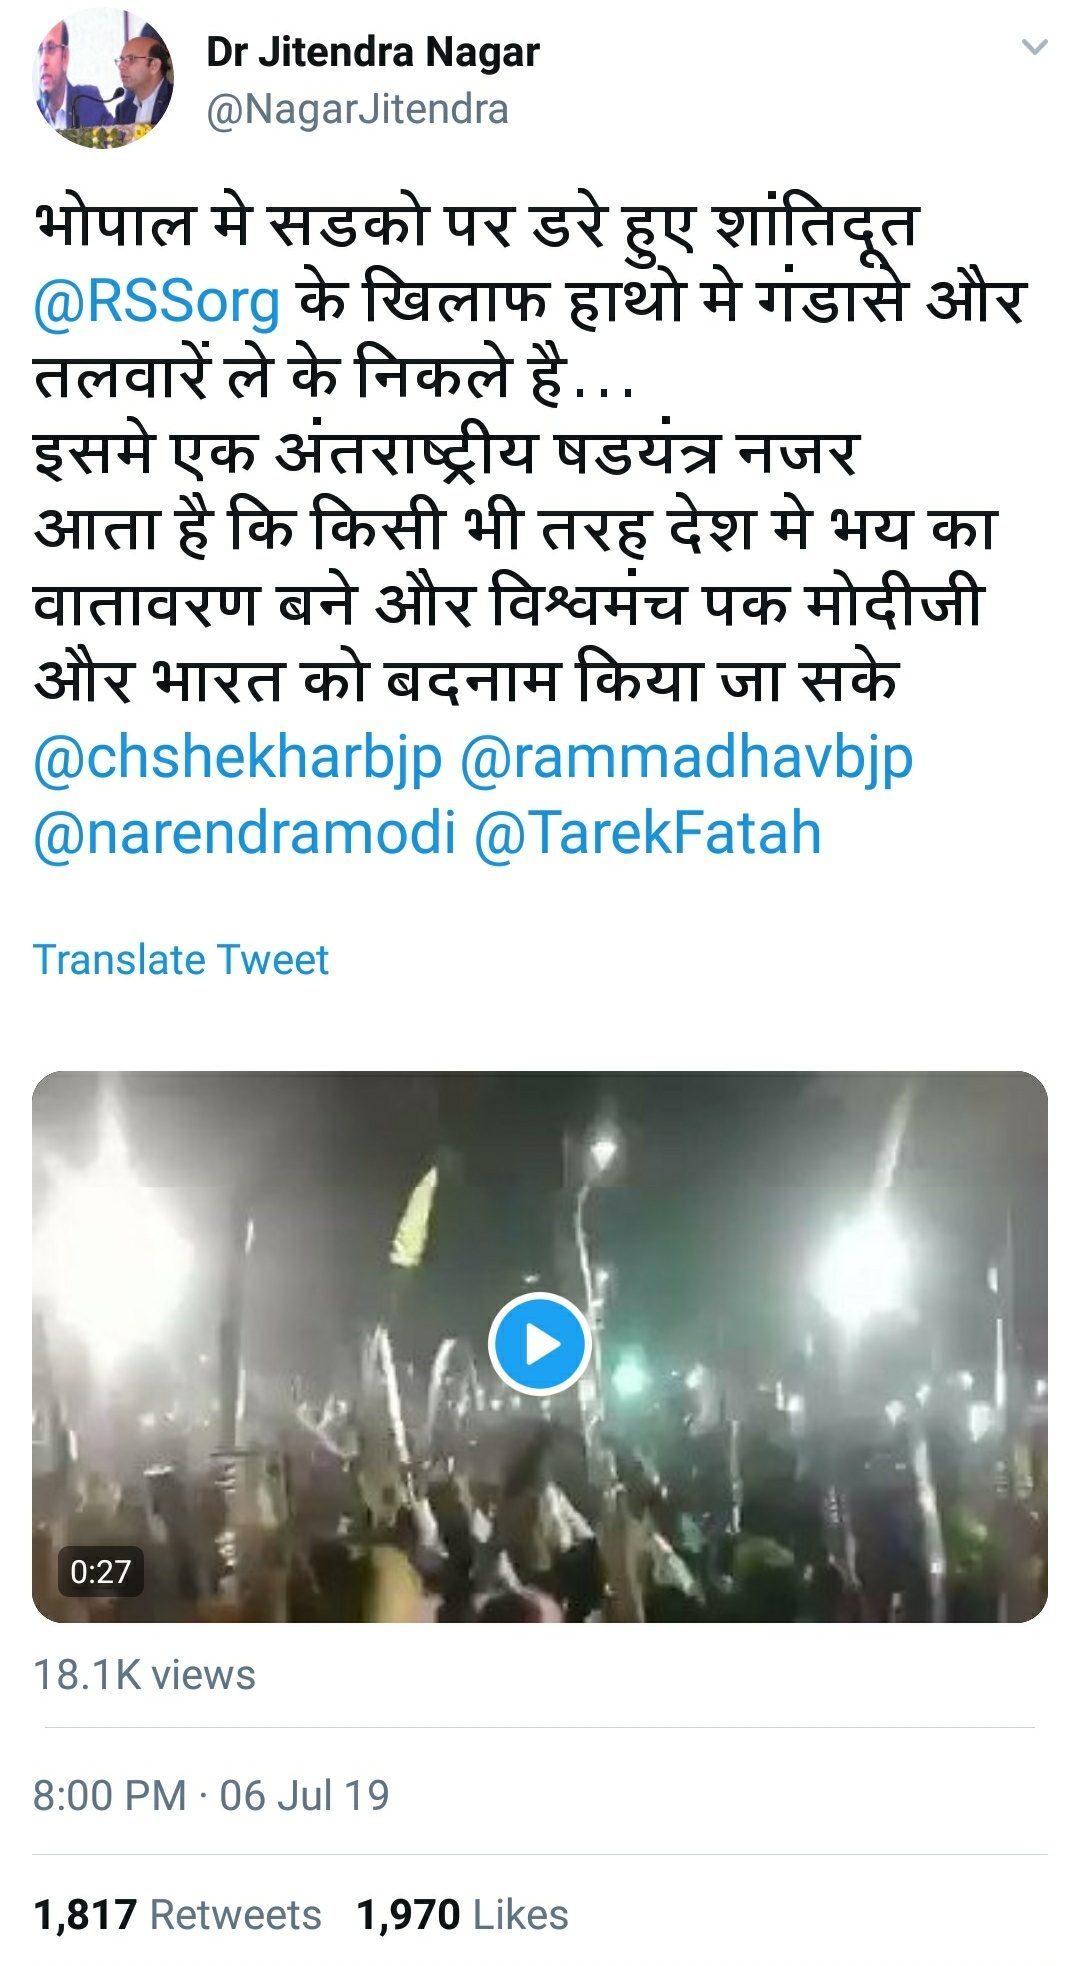The height and width of the screenshot is (1966, 1080).
Task: Open the @TarekFatah mention
Action: (x=647, y=832)
